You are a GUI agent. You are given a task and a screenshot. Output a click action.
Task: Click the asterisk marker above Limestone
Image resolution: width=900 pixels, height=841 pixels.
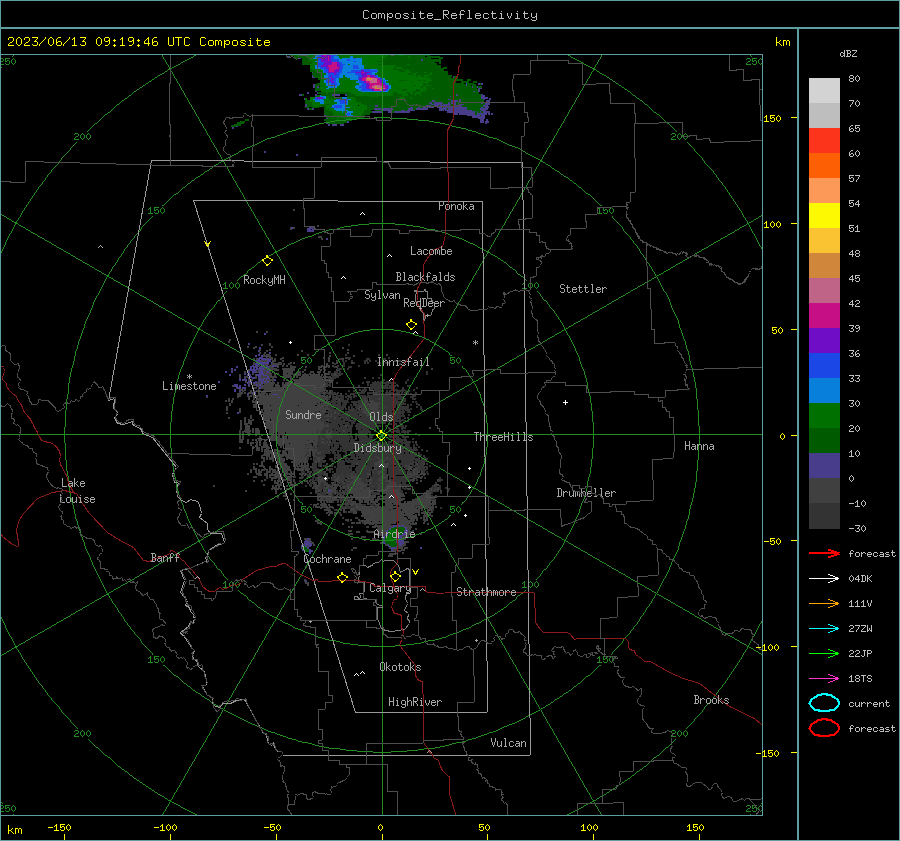(x=189, y=377)
